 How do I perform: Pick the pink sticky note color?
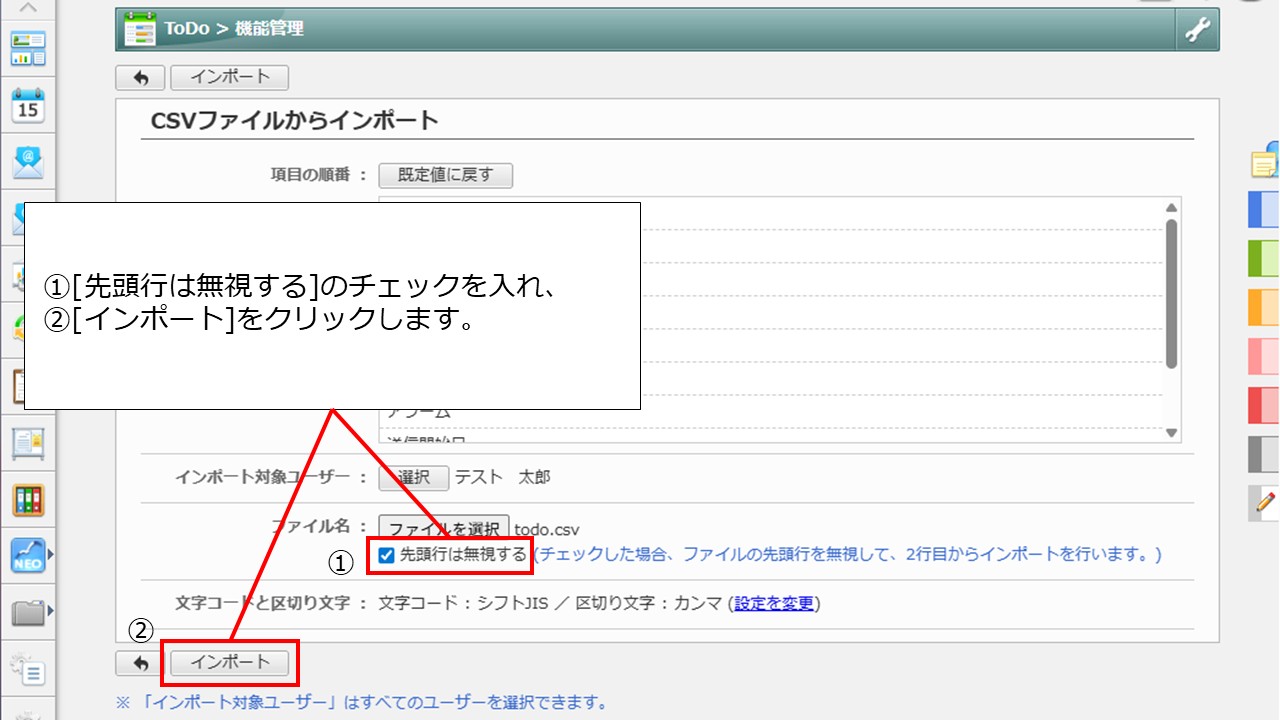coord(1265,356)
